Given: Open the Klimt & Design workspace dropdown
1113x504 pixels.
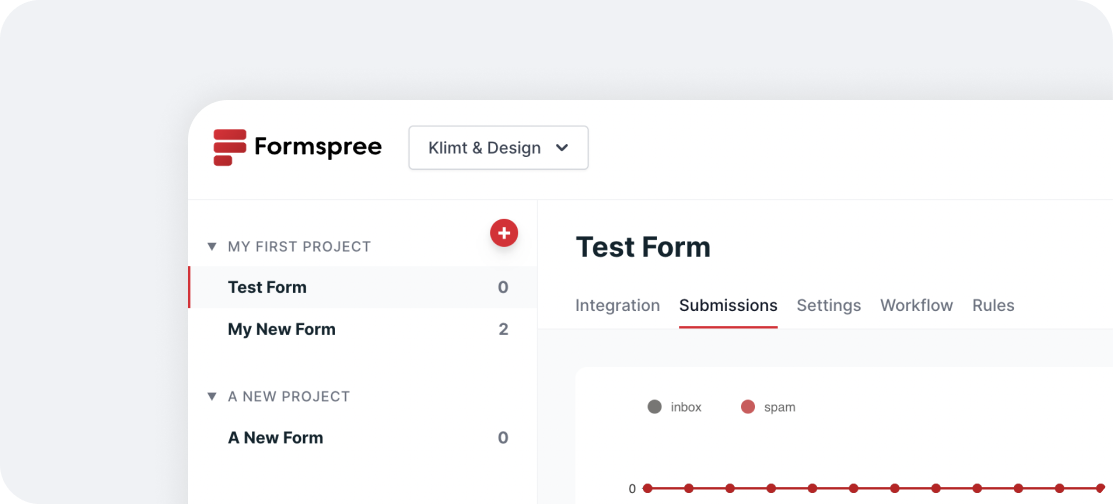Looking at the screenshot, I should click(x=498, y=148).
